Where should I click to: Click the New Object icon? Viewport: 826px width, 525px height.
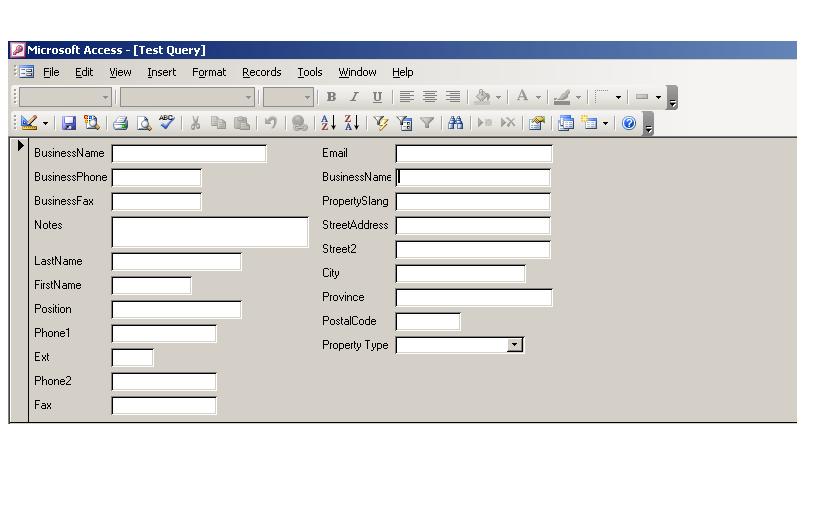(589, 123)
